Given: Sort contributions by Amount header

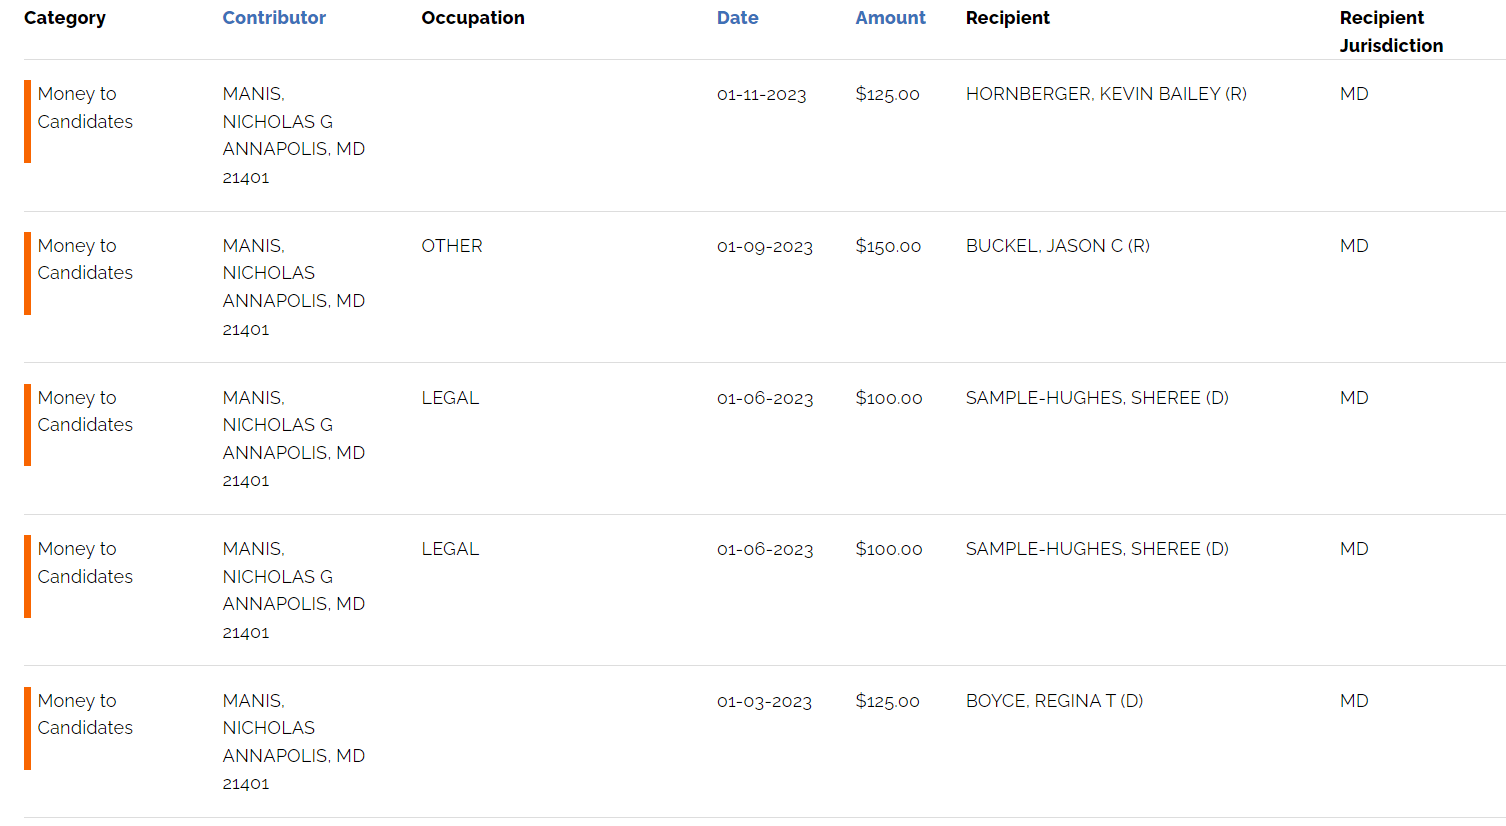Looking at the screenshot, I should (890, 18).
